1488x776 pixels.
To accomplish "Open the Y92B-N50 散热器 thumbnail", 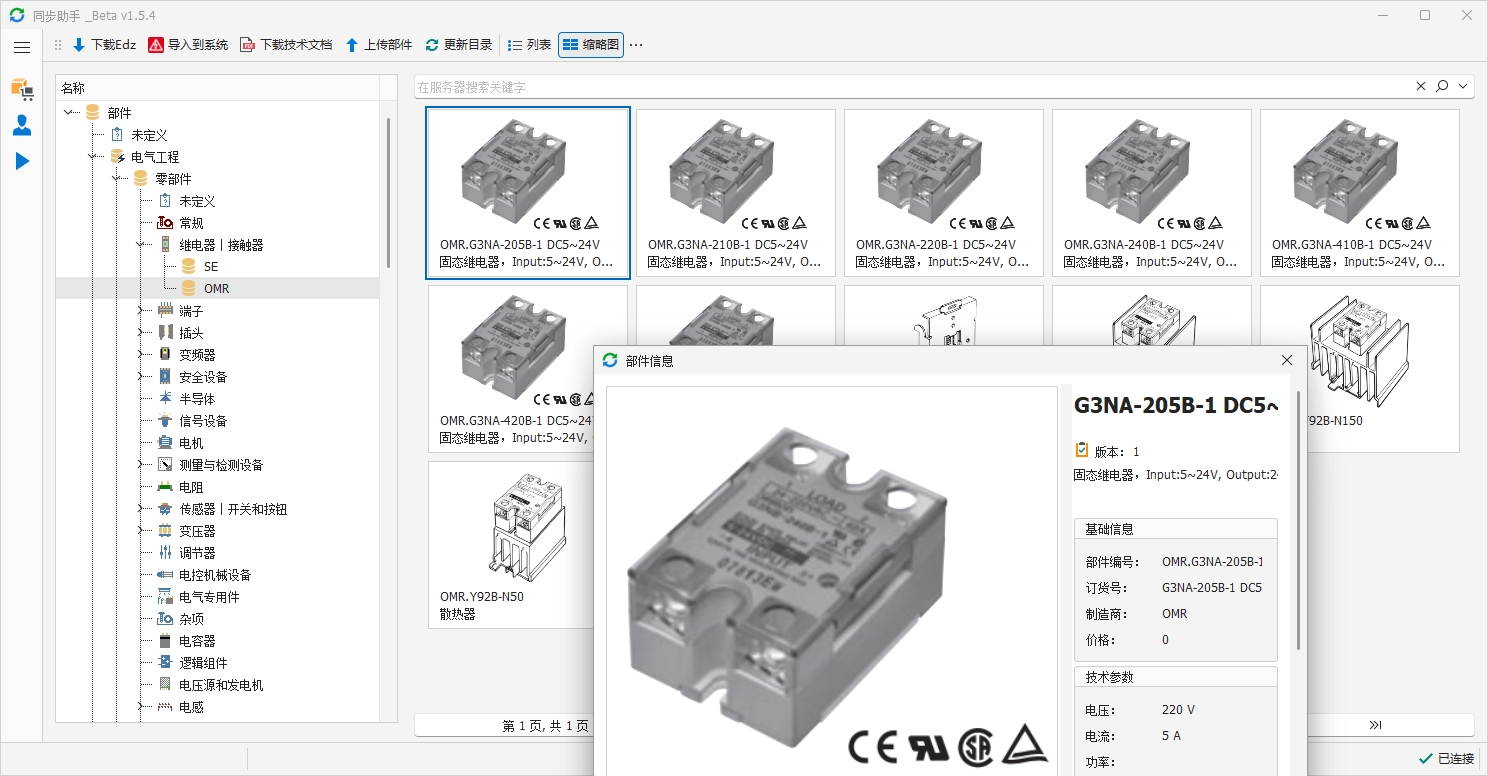I will coord(510,544).
